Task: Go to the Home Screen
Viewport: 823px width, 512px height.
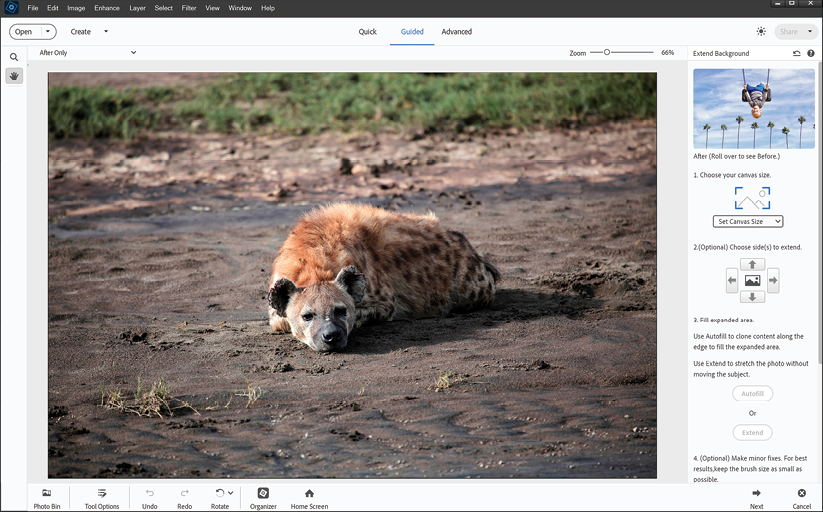Action: tap(309, 499)
